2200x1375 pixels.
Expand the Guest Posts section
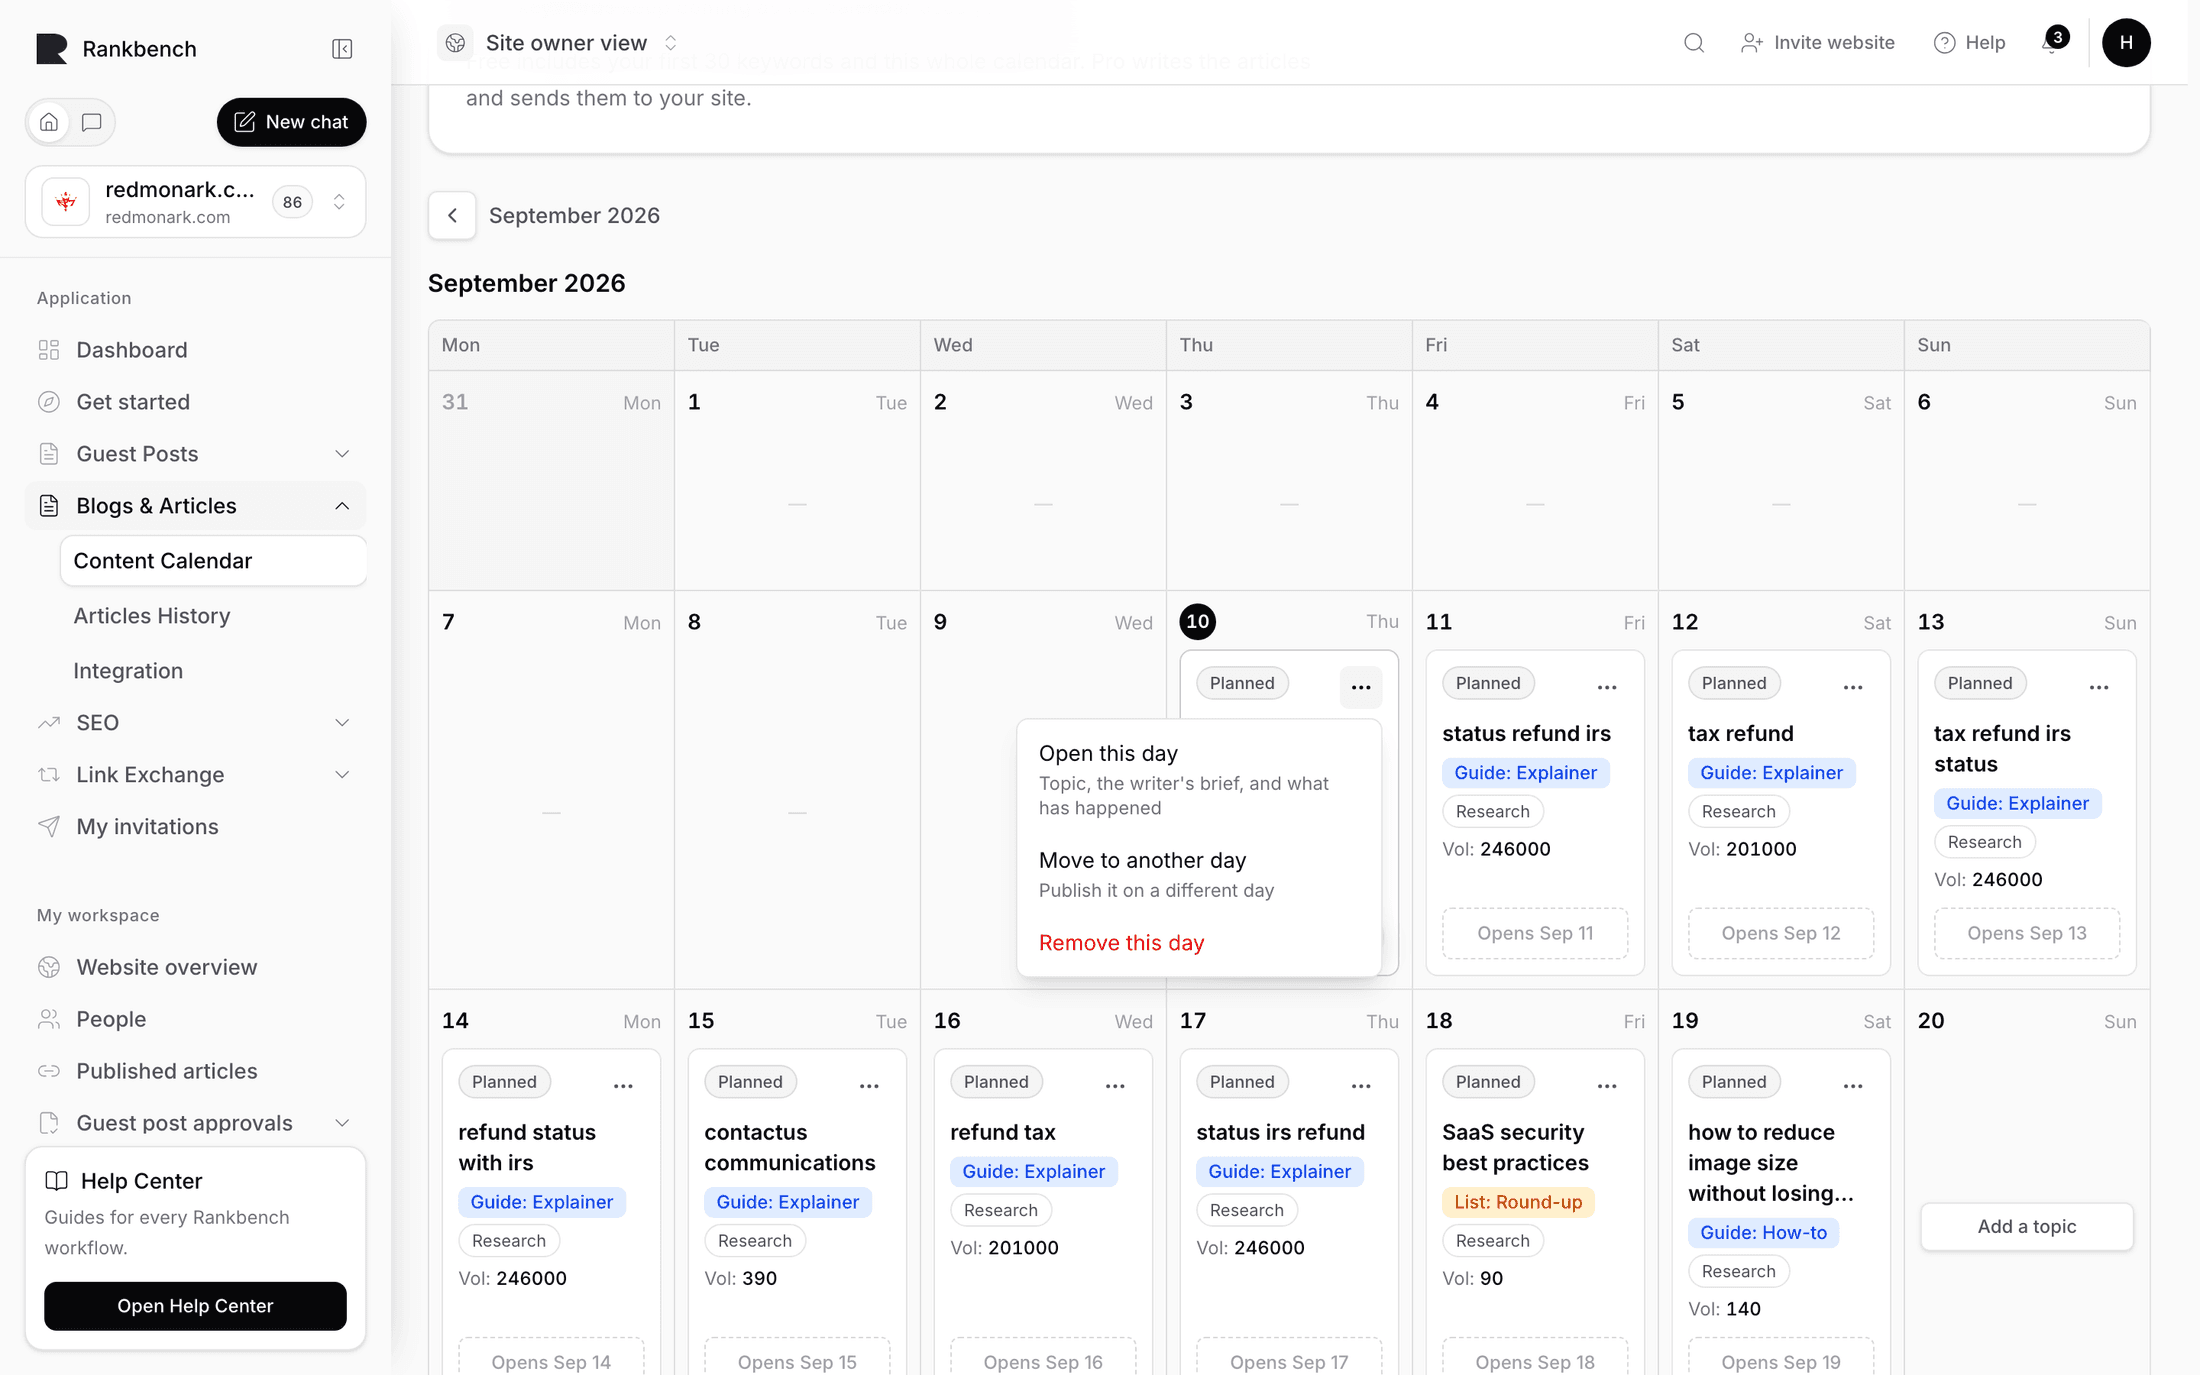click(x=196, y=454)
